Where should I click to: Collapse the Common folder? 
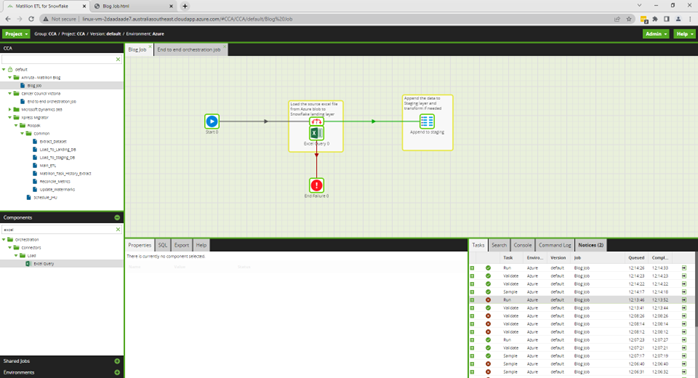22,134
